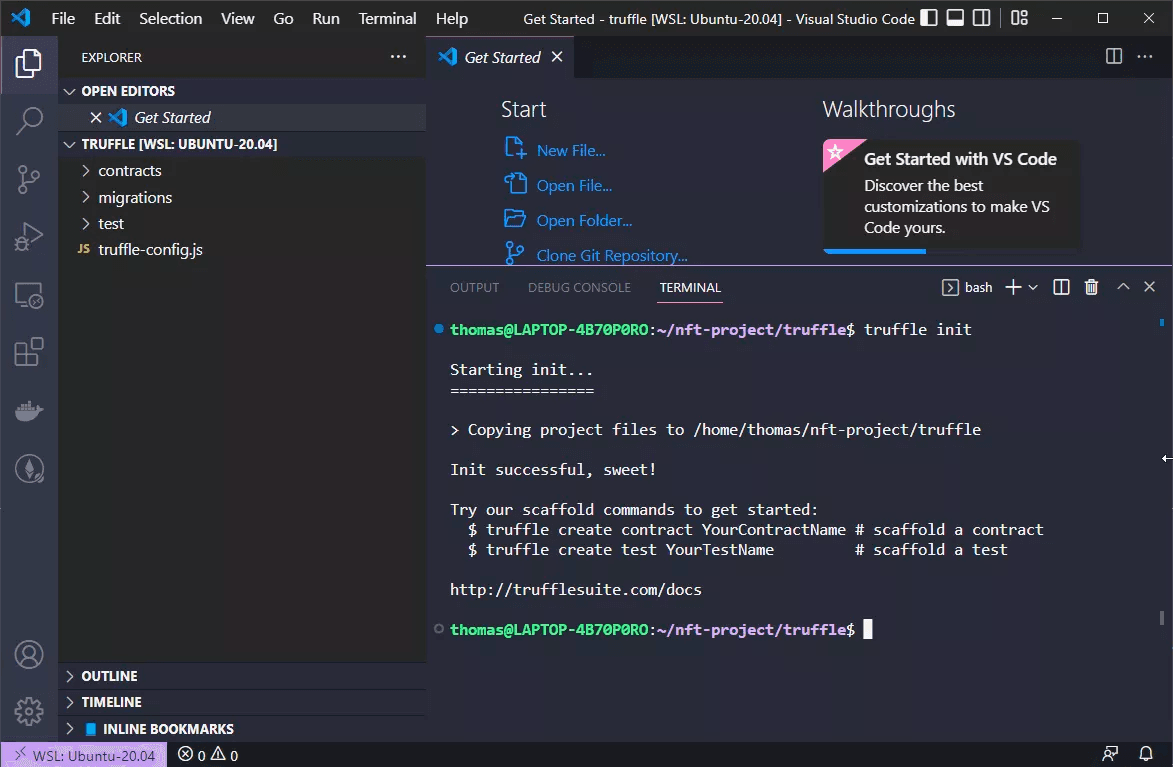Open the Run menu
Screen dimensions: 1173x767
tap(325, 19)
